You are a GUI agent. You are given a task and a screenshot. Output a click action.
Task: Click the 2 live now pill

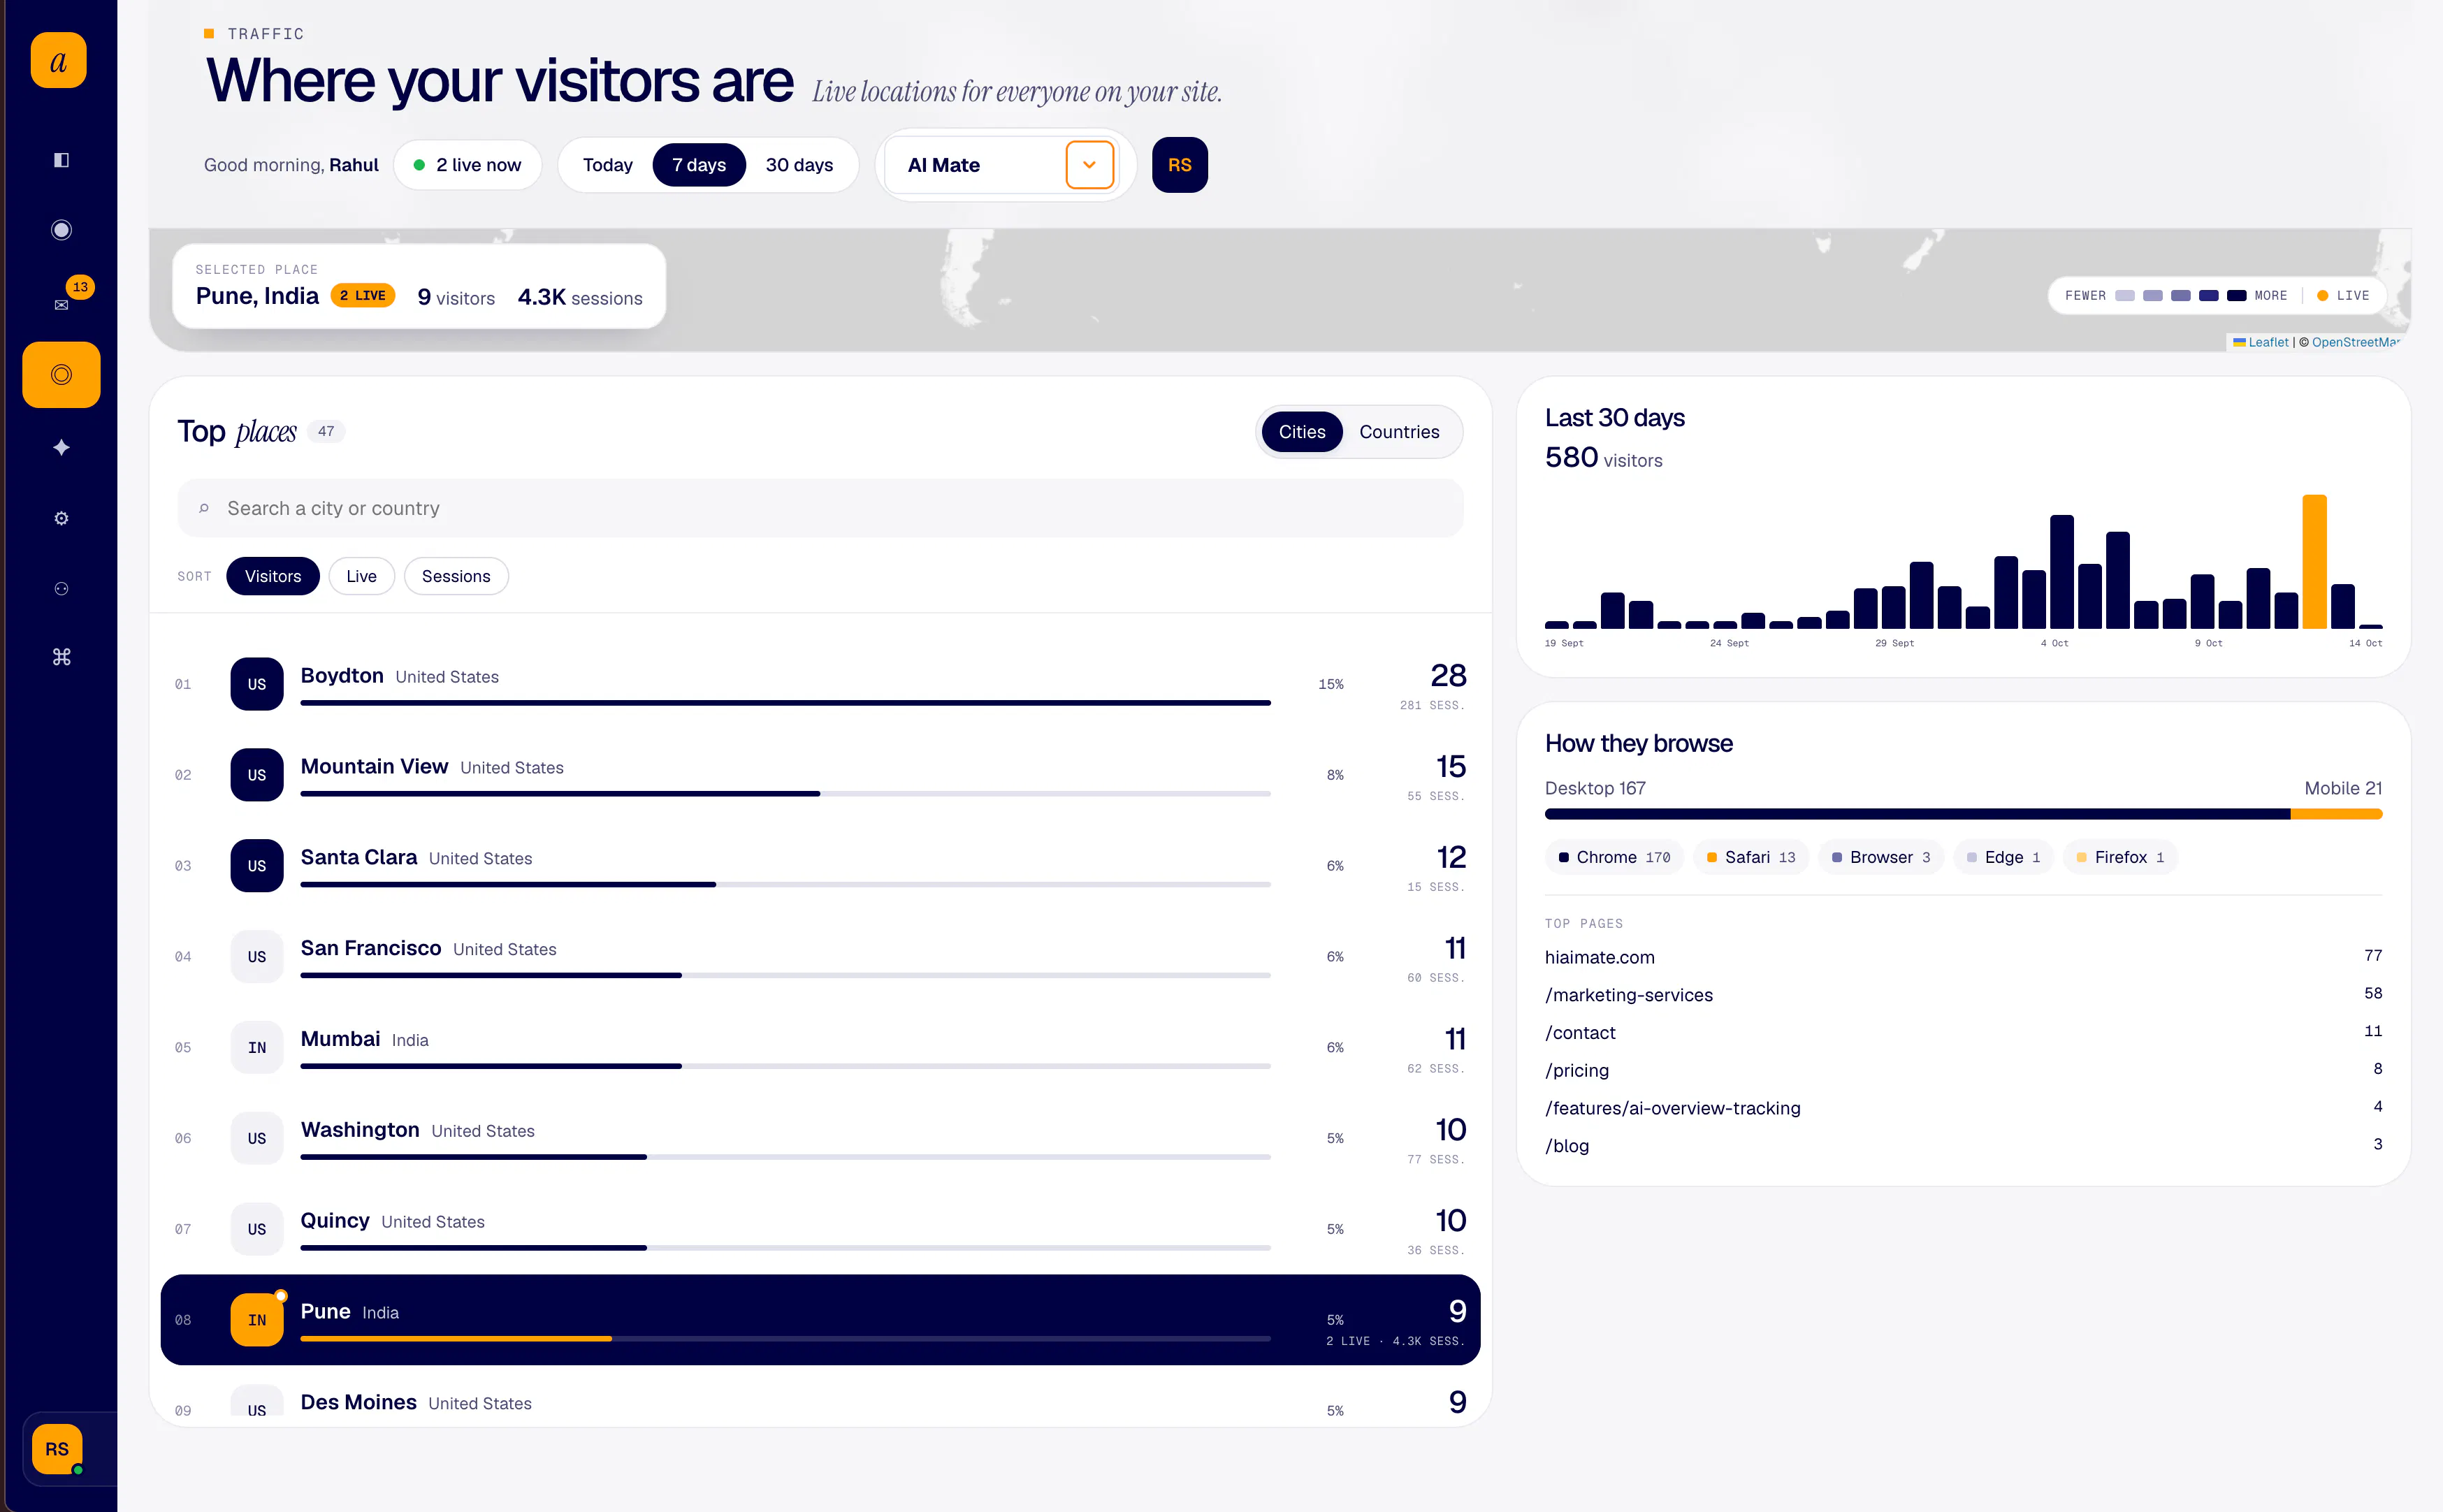tap(468, 165)
